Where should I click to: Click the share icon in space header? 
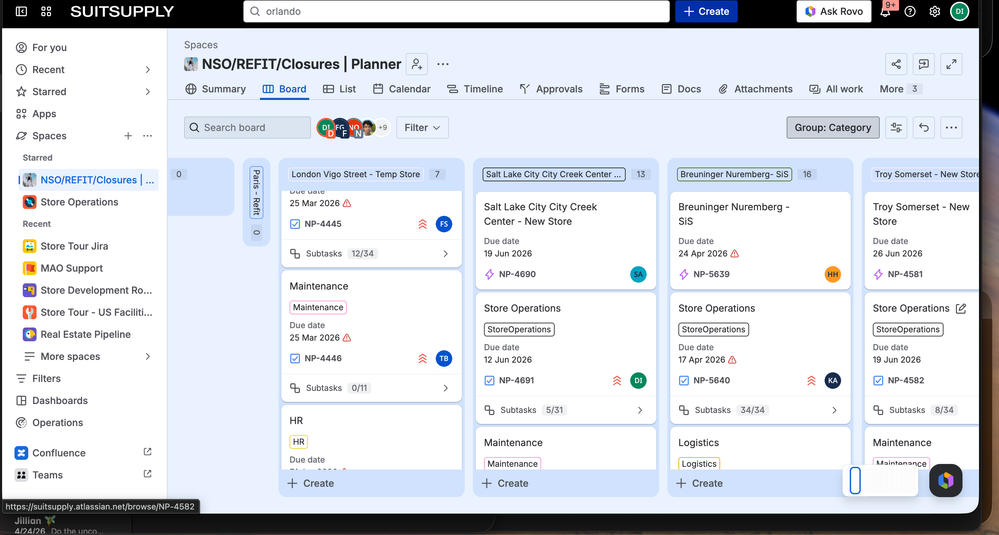tap(896, 64)
